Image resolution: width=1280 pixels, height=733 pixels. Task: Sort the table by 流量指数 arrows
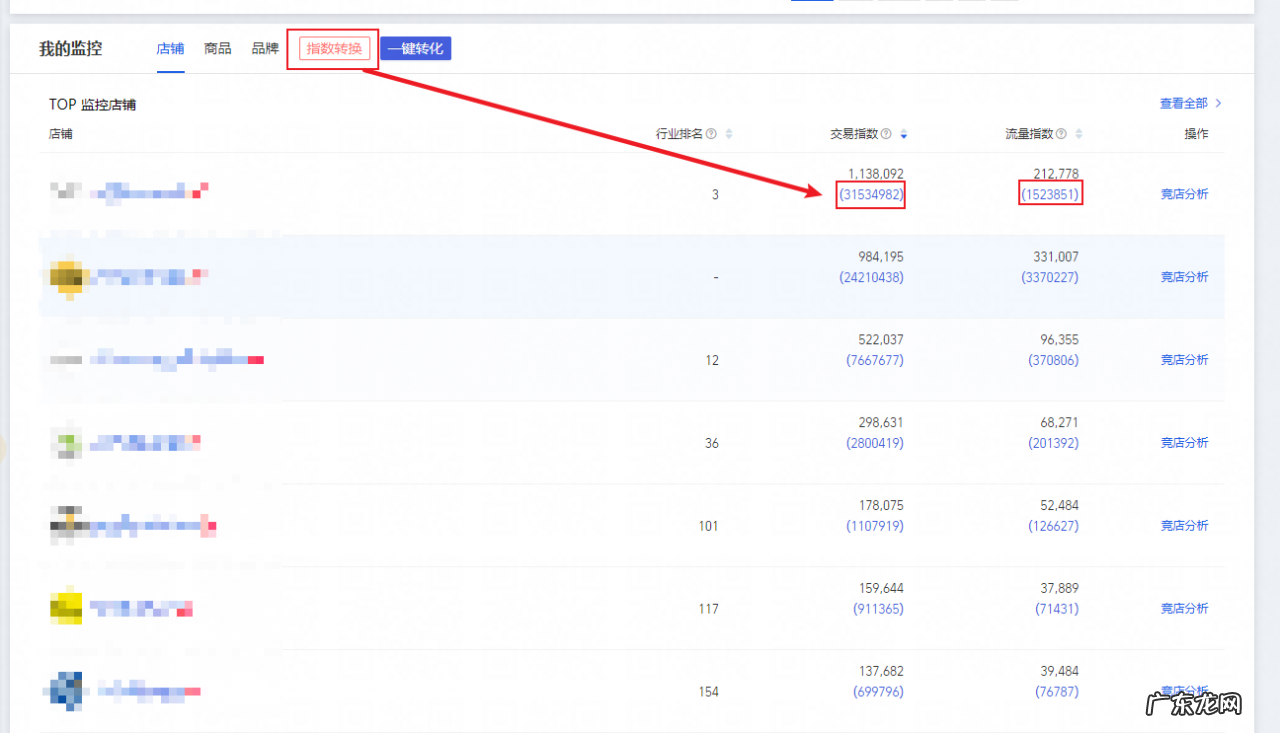tap(1079, 134)
